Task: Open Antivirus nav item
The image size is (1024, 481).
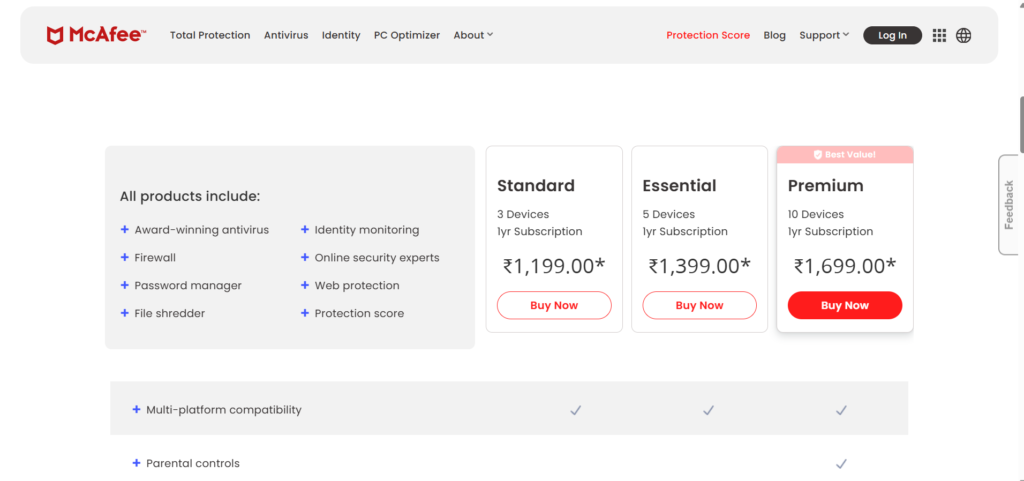Action: (x=286, y=35)
